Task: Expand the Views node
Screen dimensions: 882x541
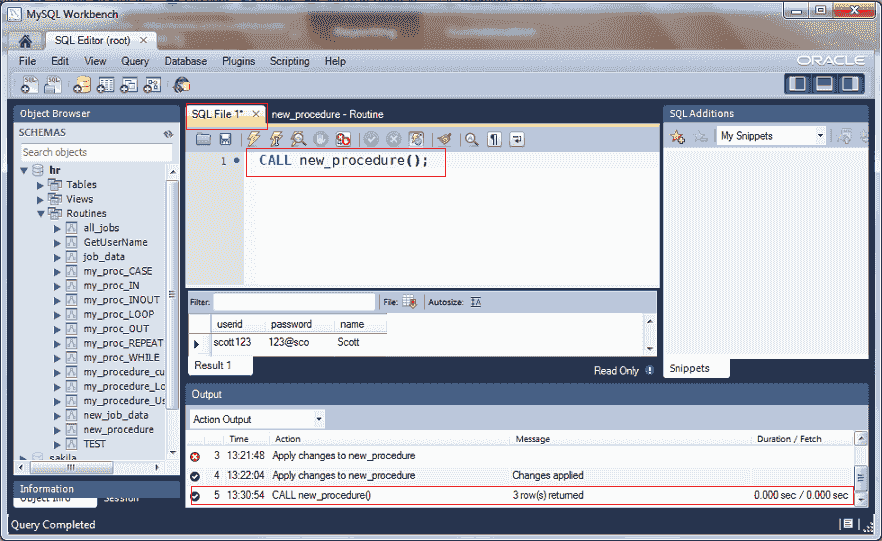Action: coord(40,199)
